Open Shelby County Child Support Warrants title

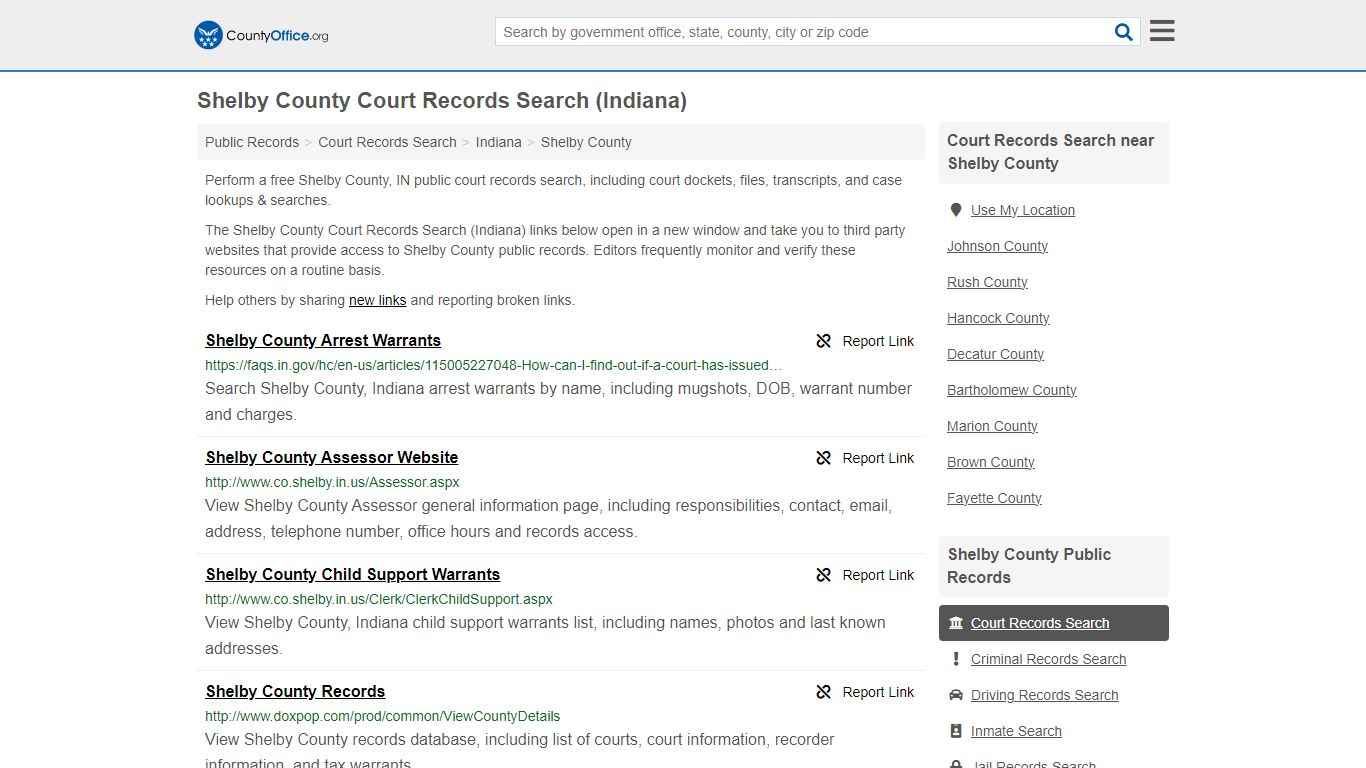[353, 574]
